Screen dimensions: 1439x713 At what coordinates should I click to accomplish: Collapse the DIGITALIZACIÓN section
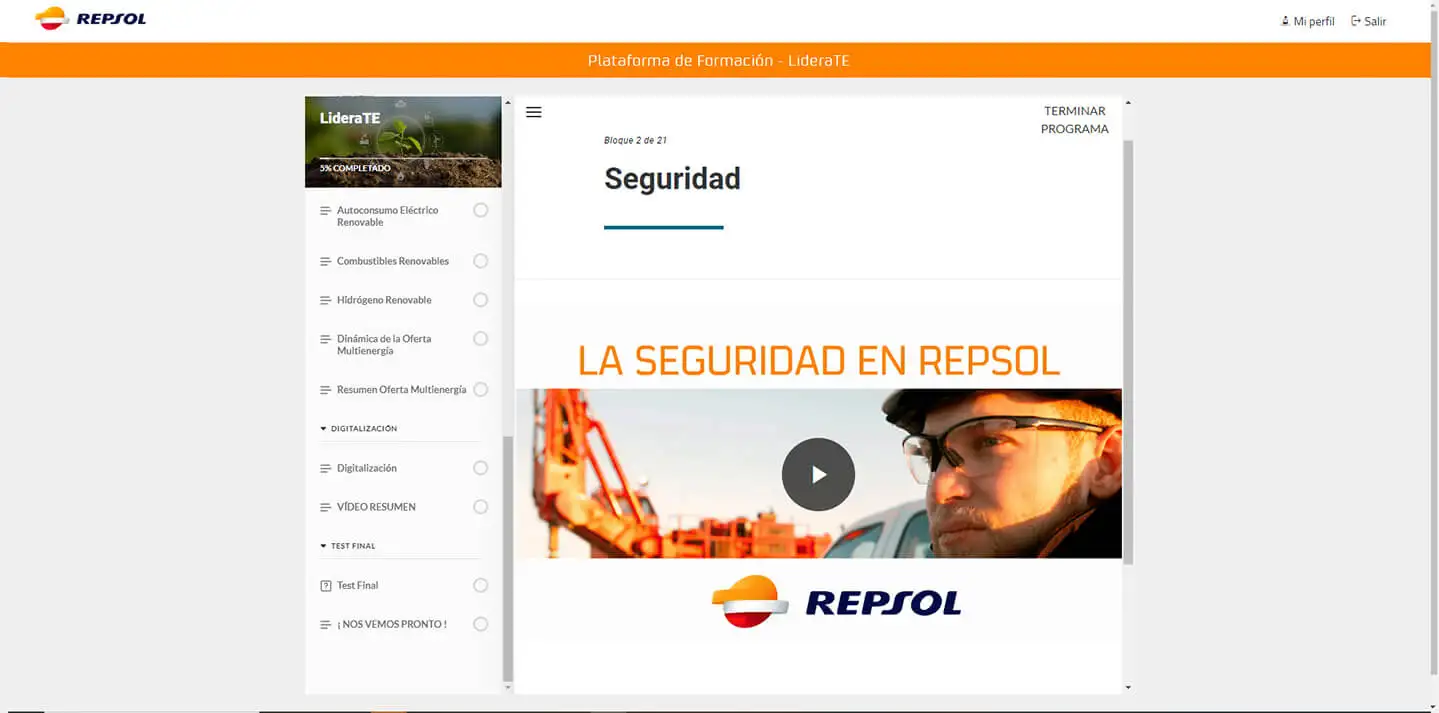point(360,428)
